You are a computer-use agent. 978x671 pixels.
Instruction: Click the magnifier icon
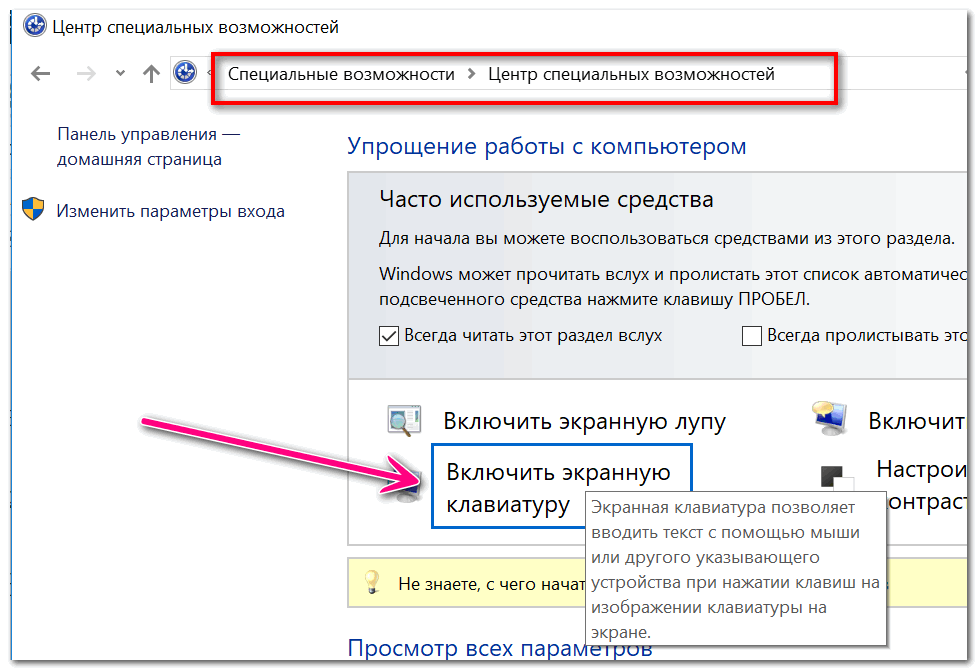pyautogui.click(x=404, y=420)
